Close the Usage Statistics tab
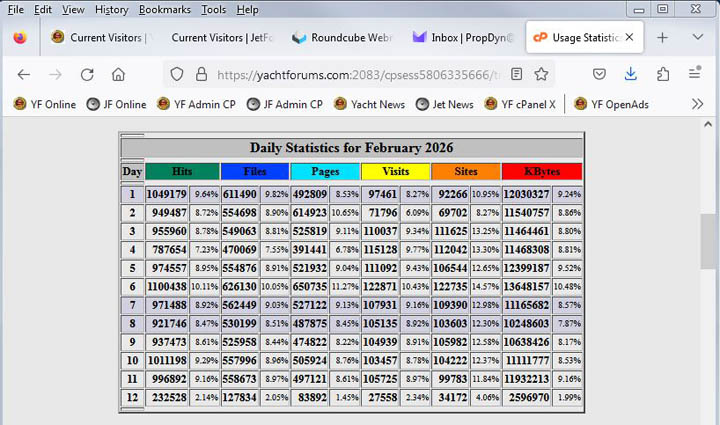Viewport: 720px width, 425px height. pyautogui.click(x=629, y=38)
